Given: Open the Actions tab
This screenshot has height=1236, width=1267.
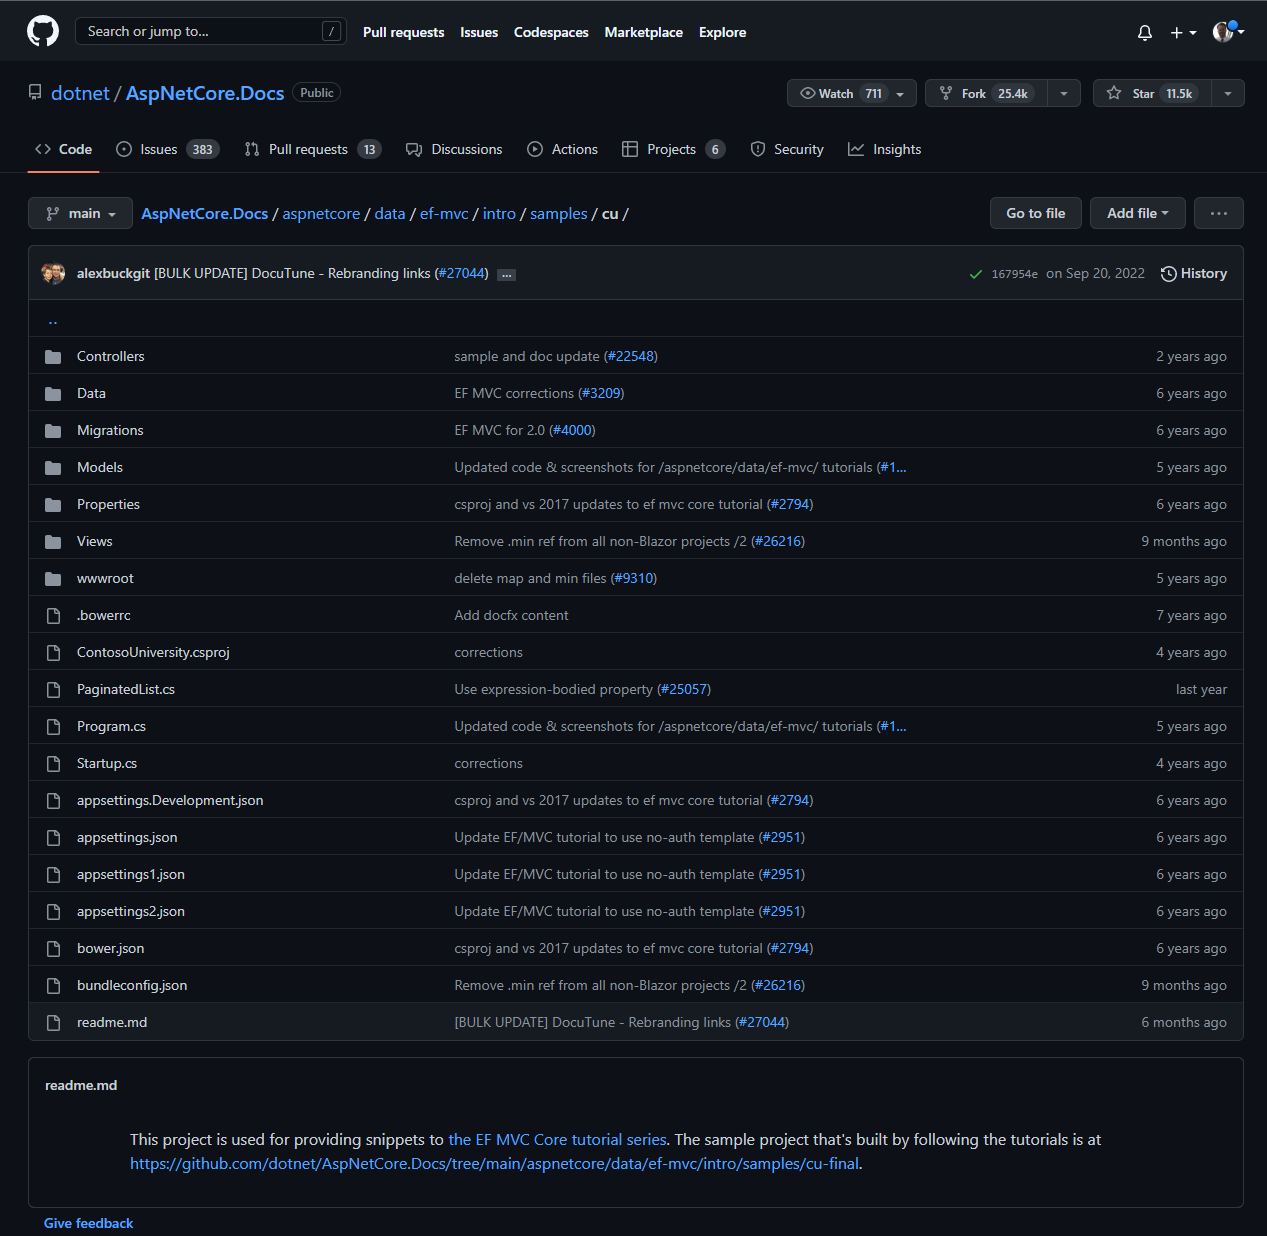Looking at the screenshot, I should [x=562, y=149].
